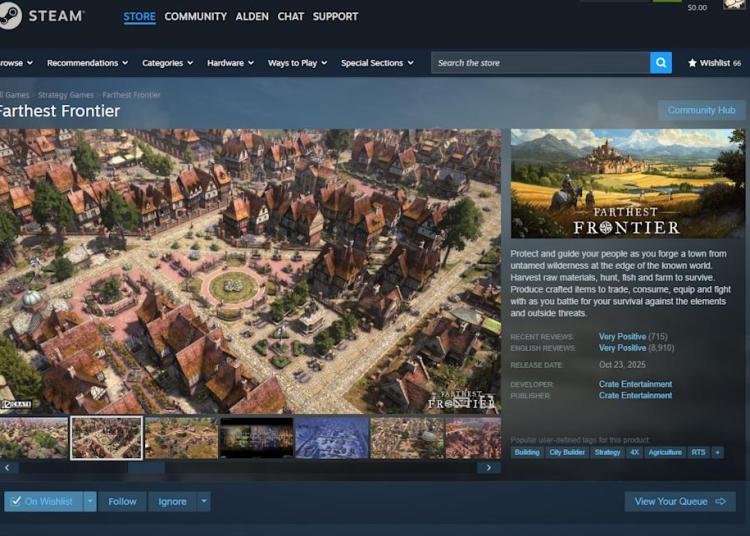Click the Agriculture tag
750x536 pixels.
665,452
